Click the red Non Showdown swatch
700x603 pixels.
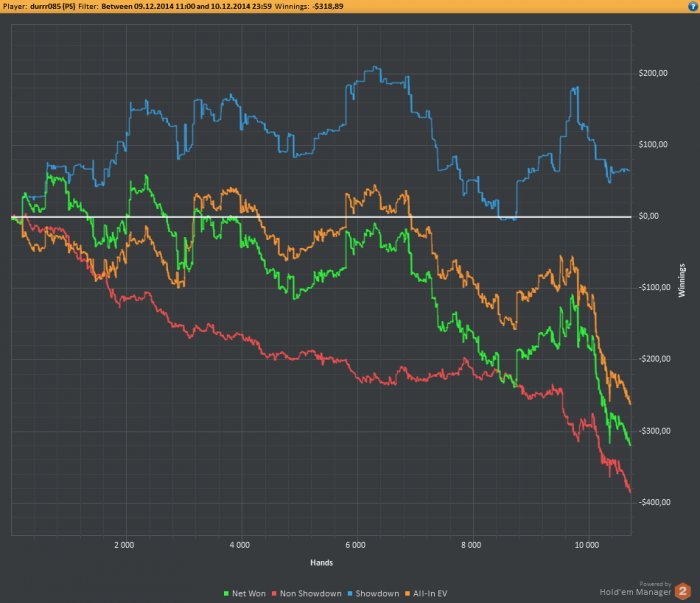pyautogui.click(x=275, y=594)
